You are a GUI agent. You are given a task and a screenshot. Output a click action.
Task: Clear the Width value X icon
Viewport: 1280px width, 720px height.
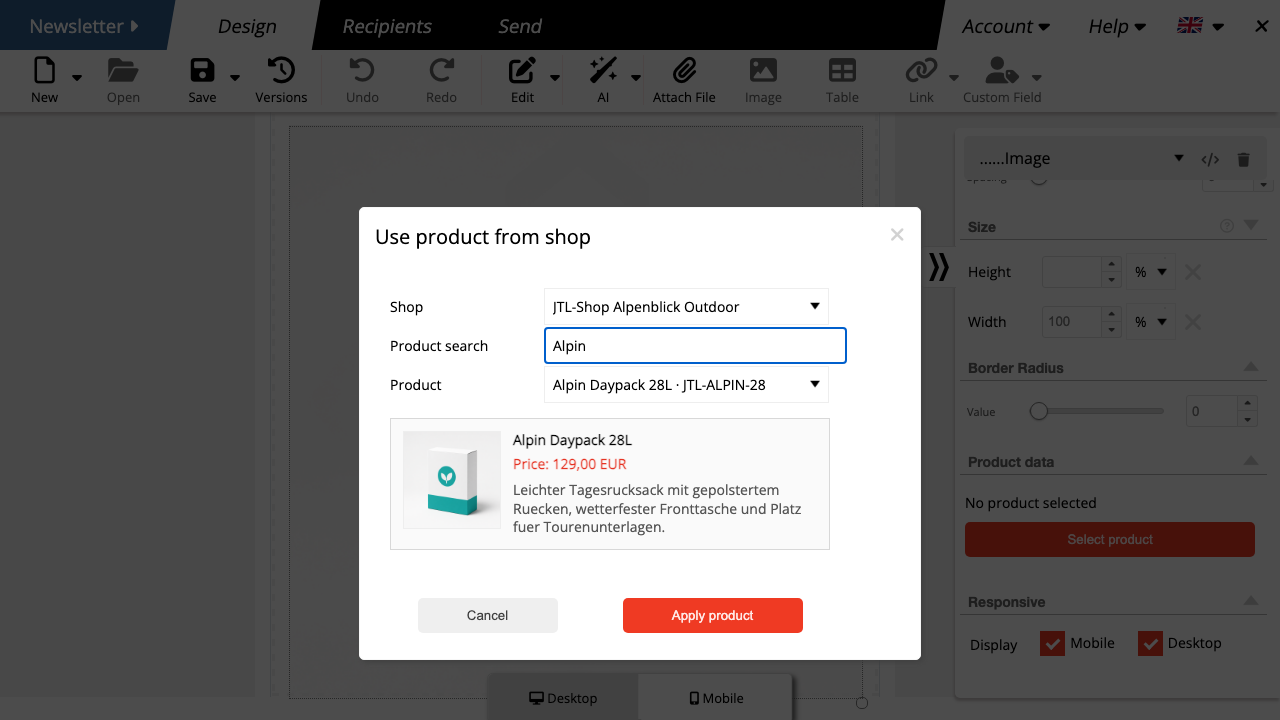tap(1193, 322)
